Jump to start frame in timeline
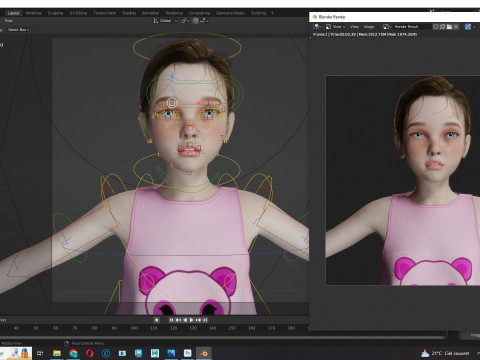 click(171, 320)
